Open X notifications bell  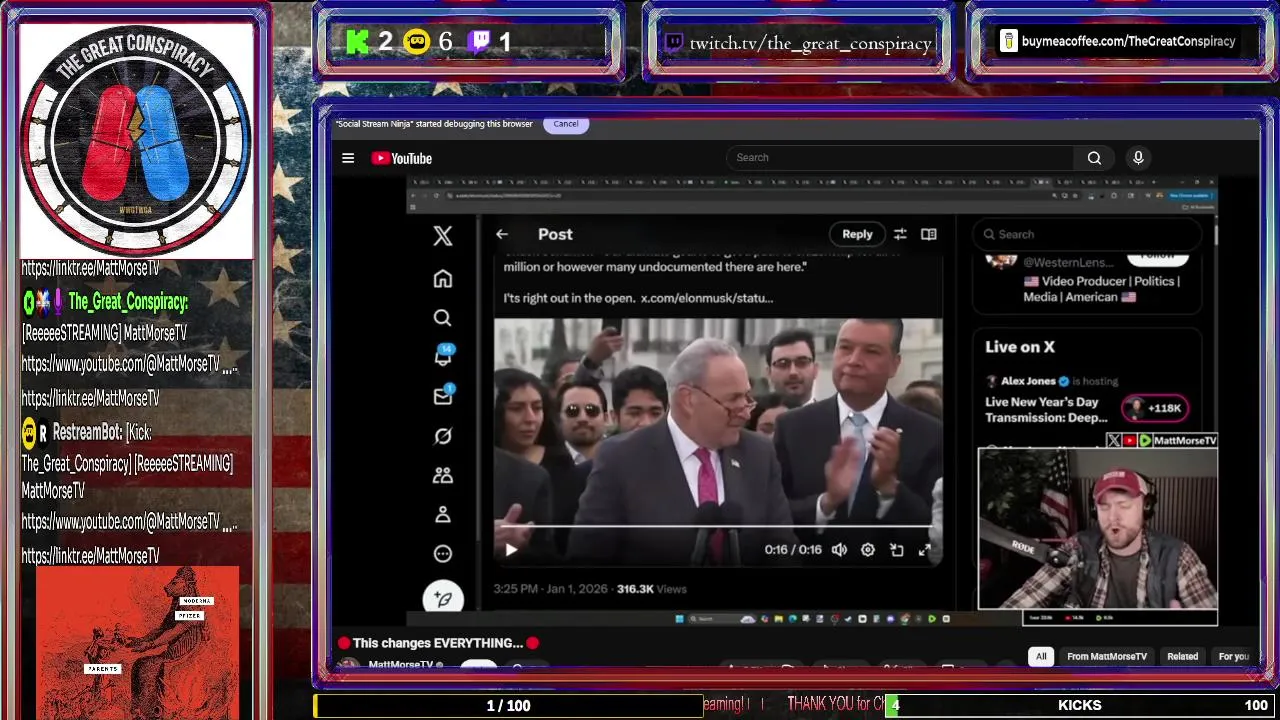(443, 356)
